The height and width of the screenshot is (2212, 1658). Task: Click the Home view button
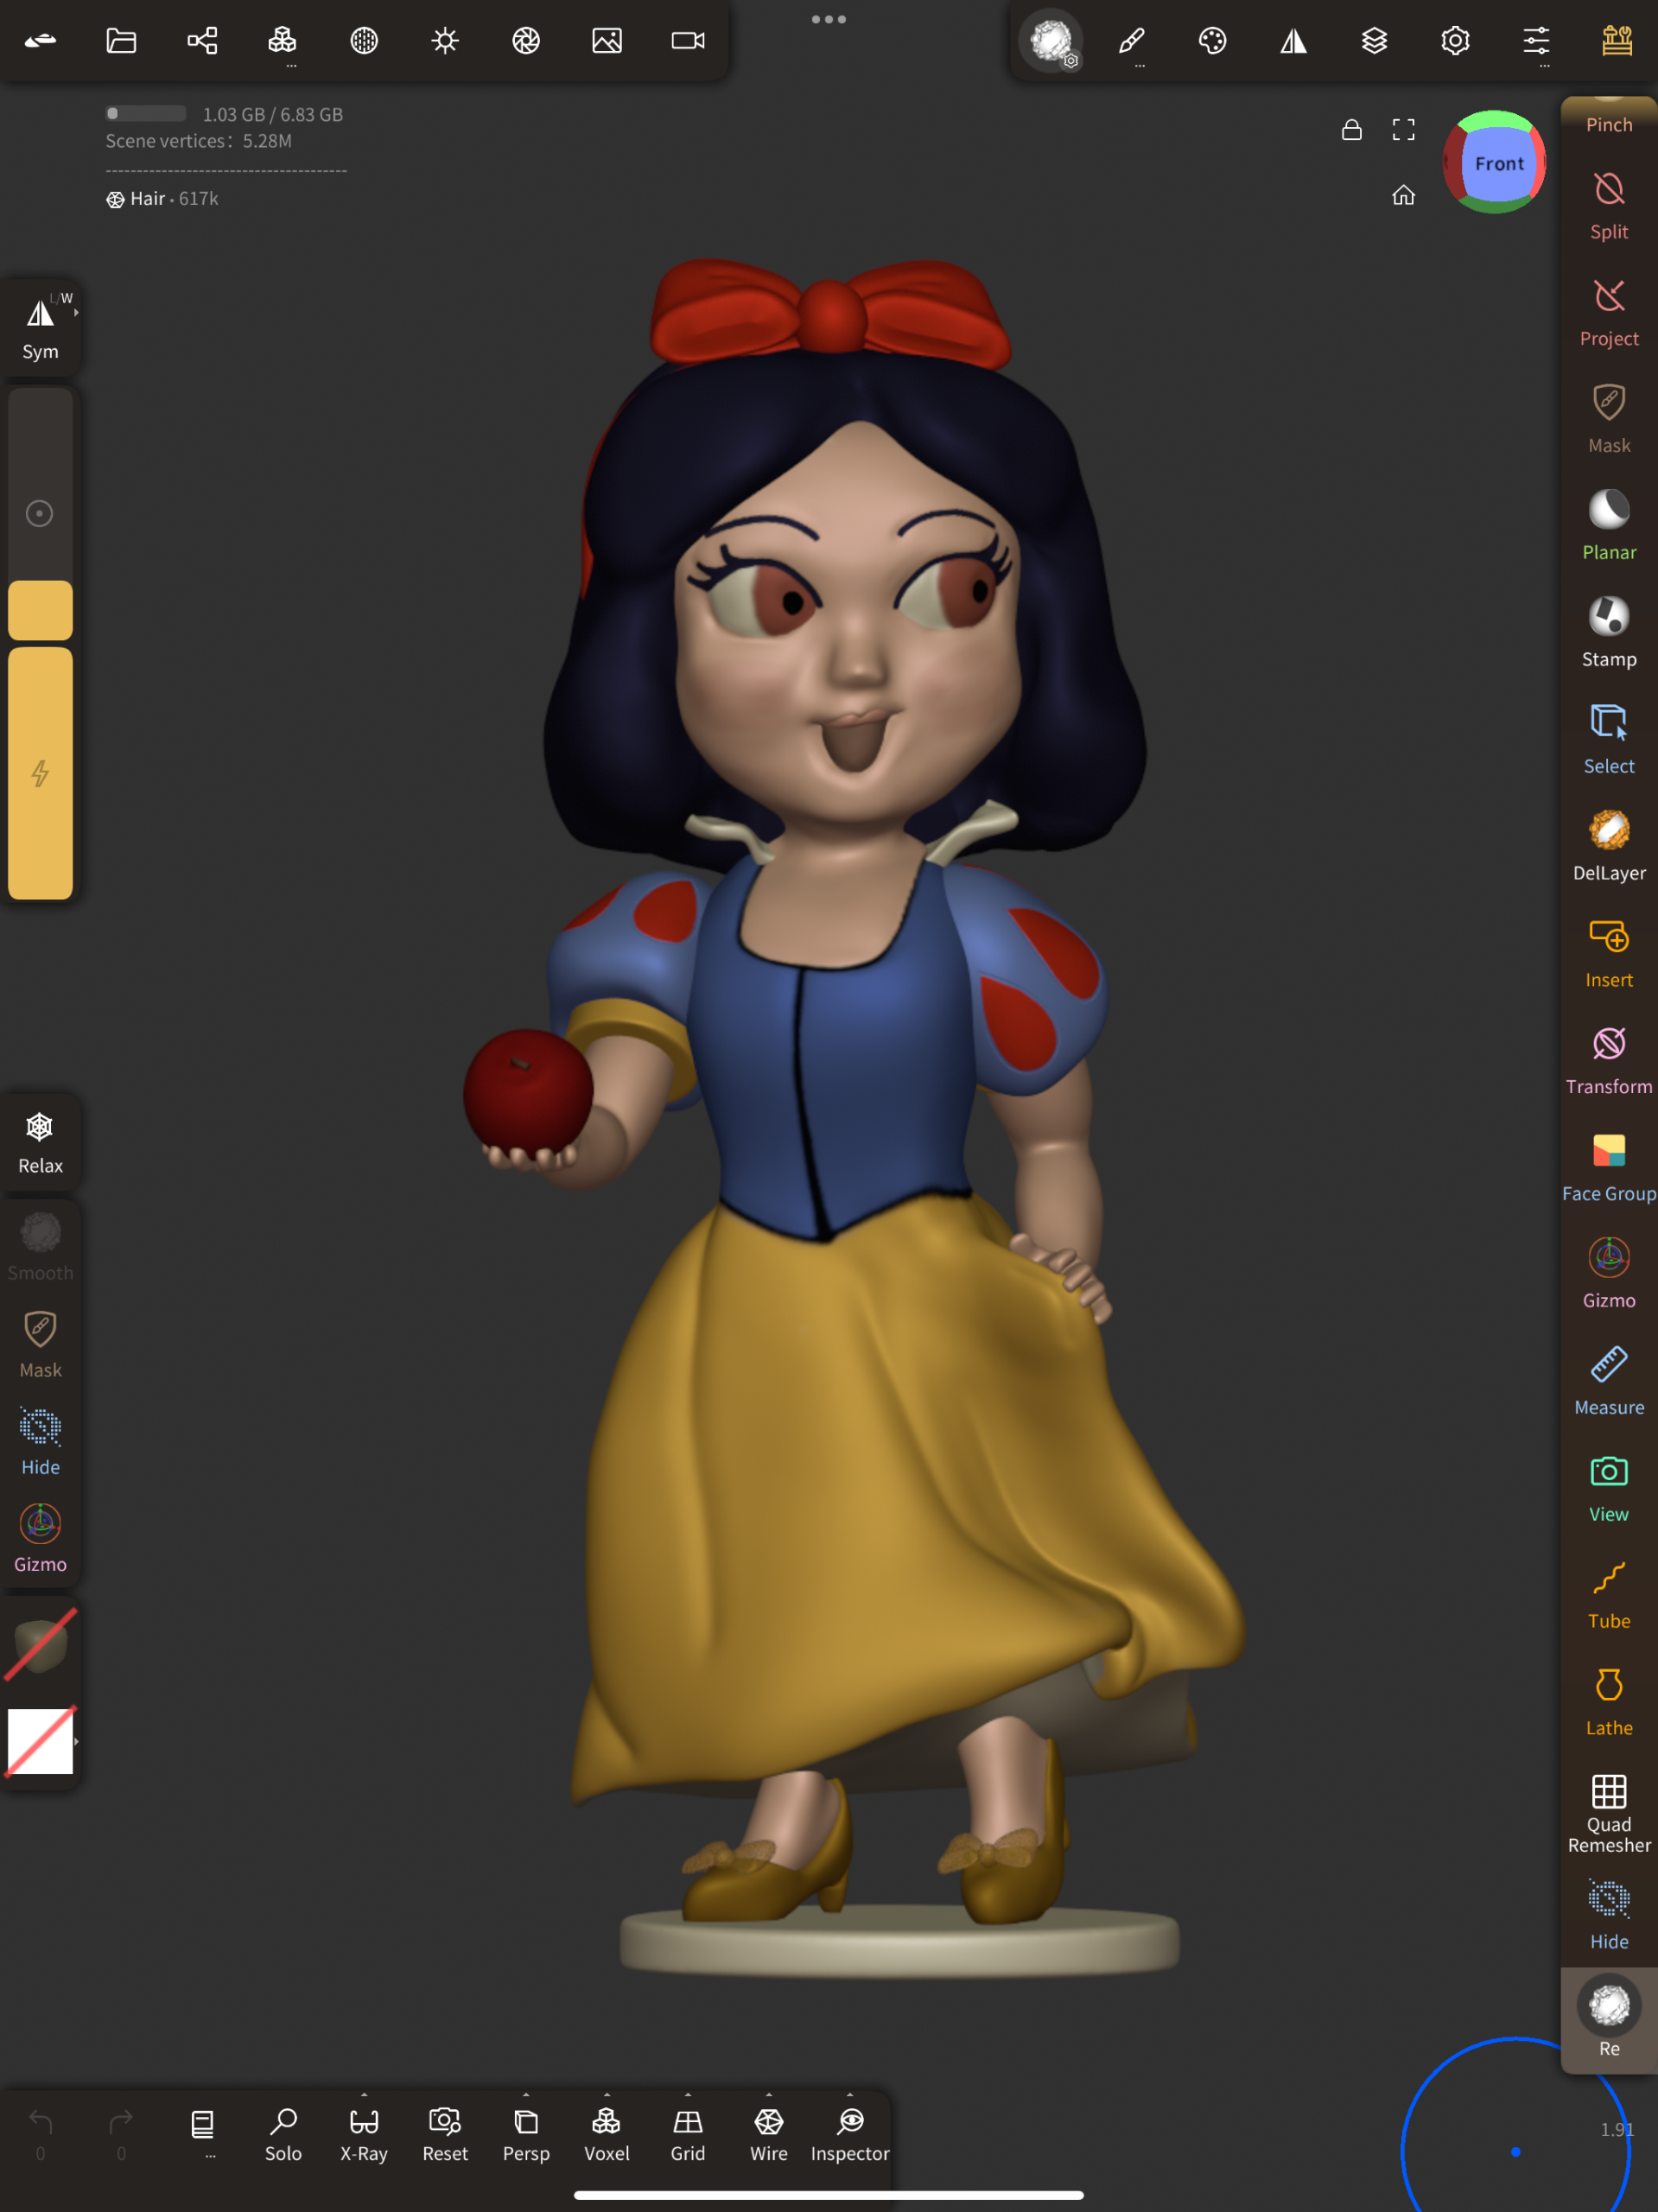coord(1404,195)
